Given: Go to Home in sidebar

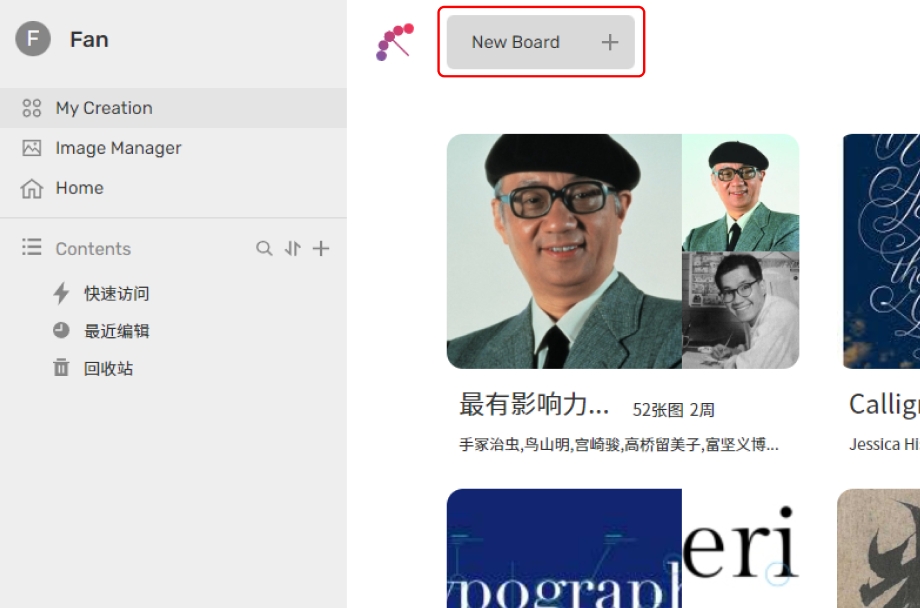Looking at the screenshot, I should pyautogui.click(x=79, y=188).
